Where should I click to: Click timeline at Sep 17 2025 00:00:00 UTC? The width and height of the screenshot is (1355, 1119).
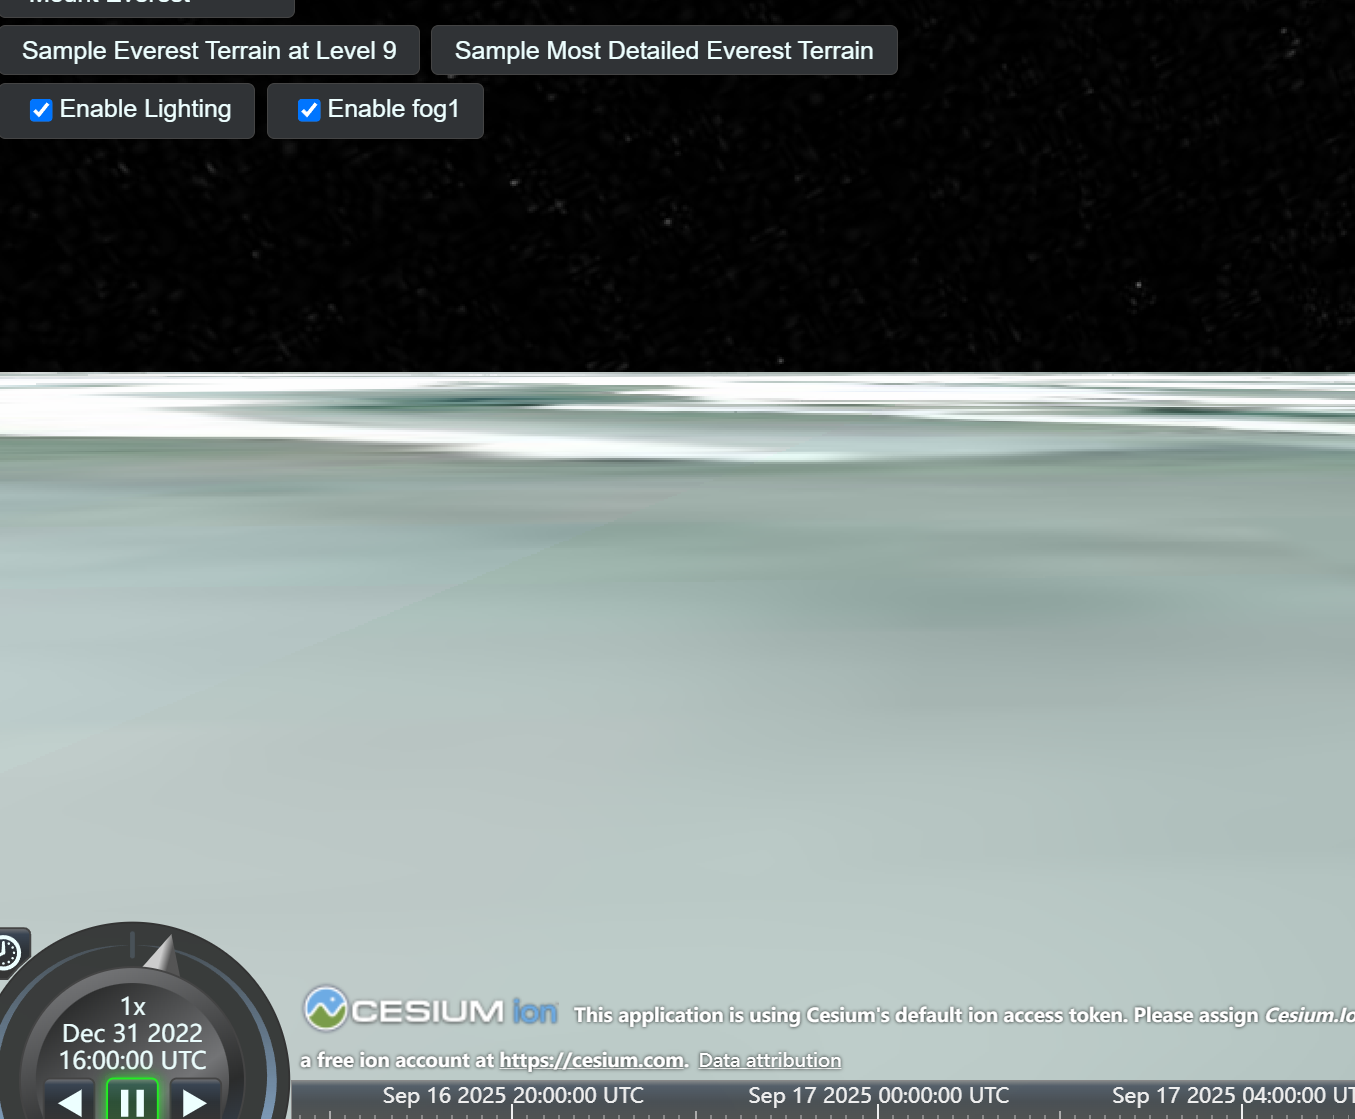pos(878,1096)
